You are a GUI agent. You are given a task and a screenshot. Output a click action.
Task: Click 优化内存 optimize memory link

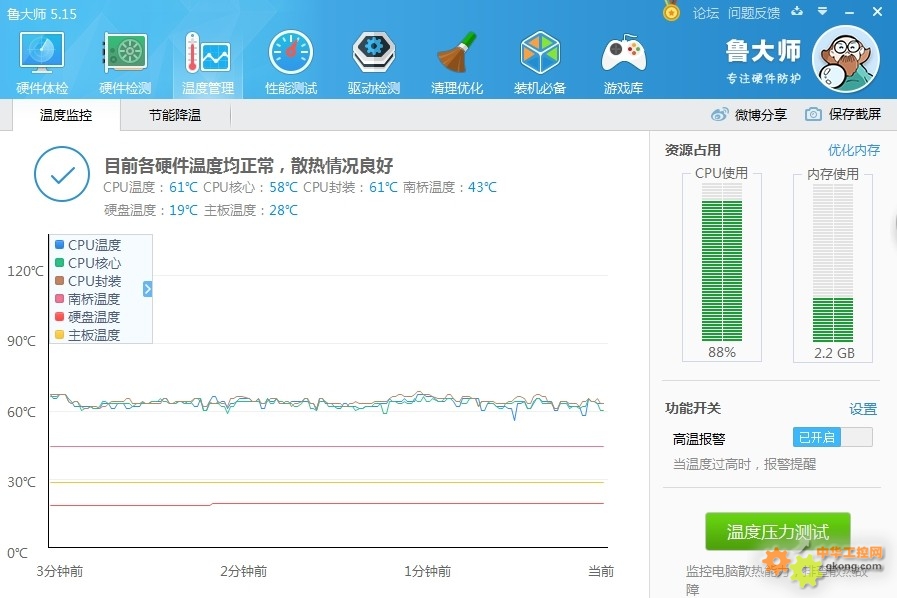(x=854, y=150)
